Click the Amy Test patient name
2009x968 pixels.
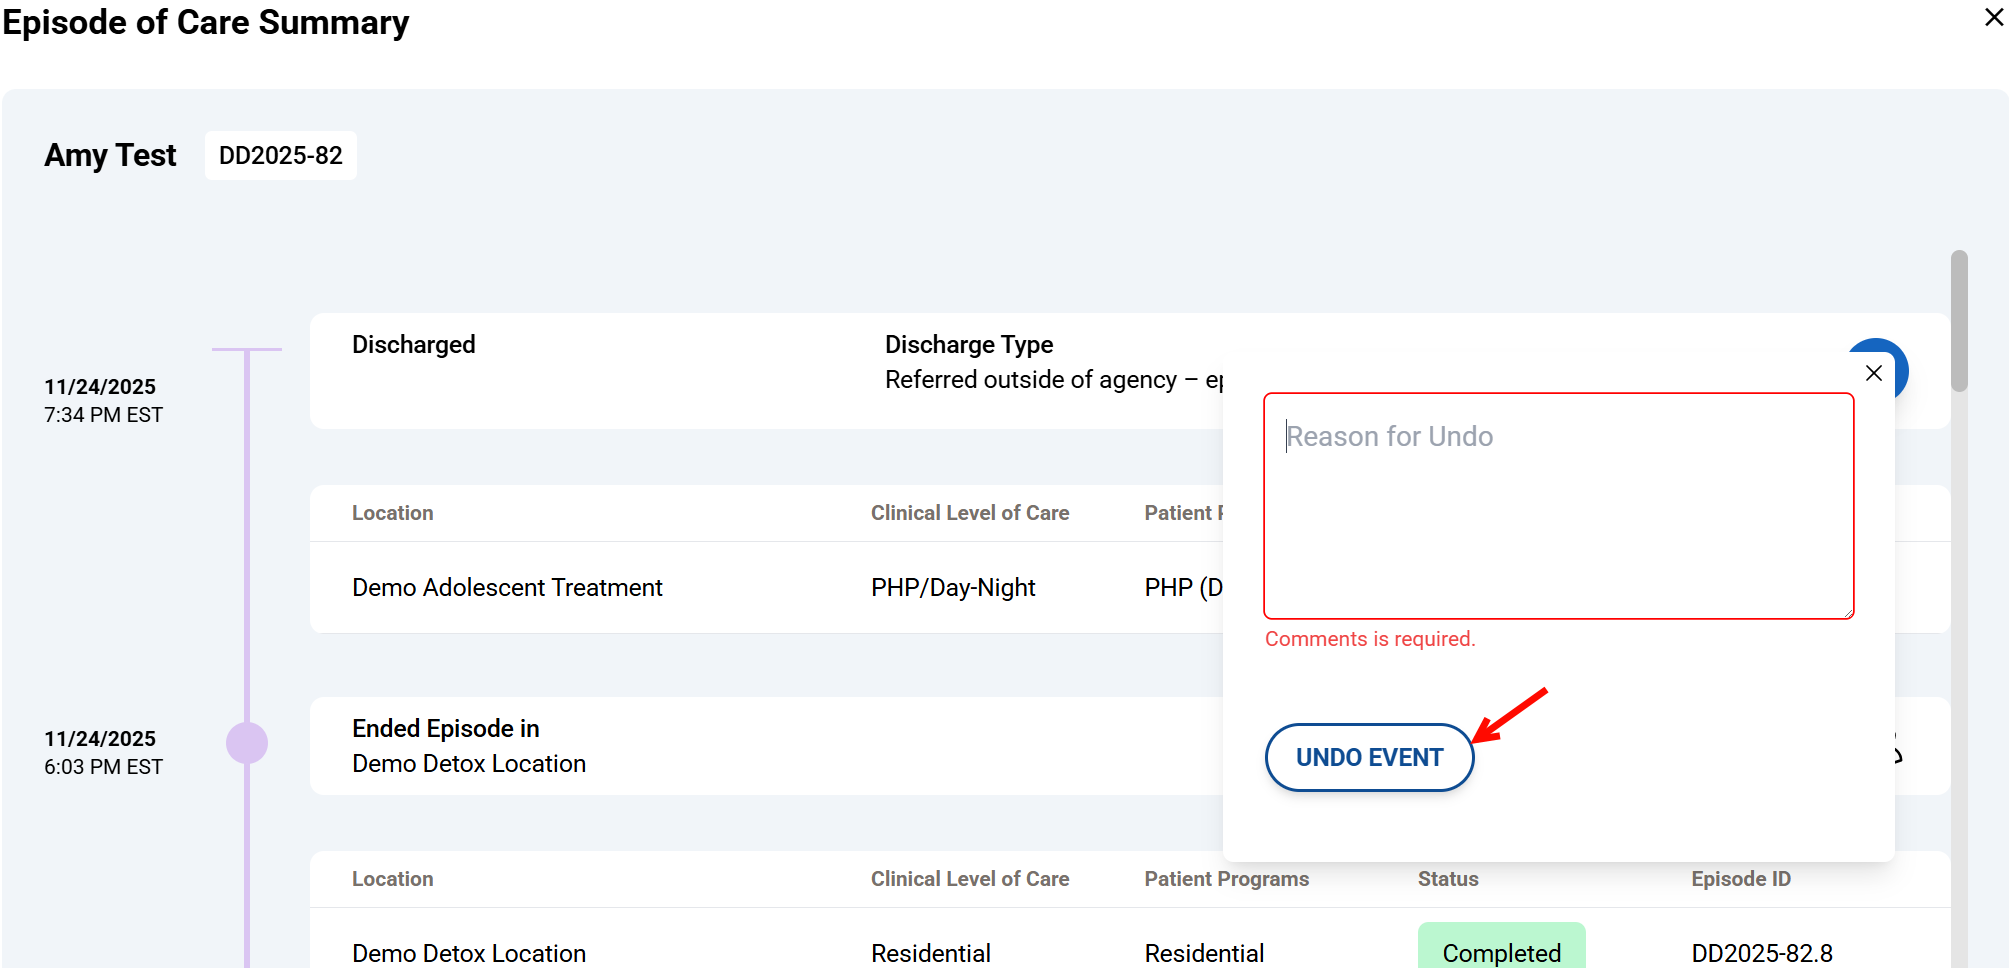(110, 156)
